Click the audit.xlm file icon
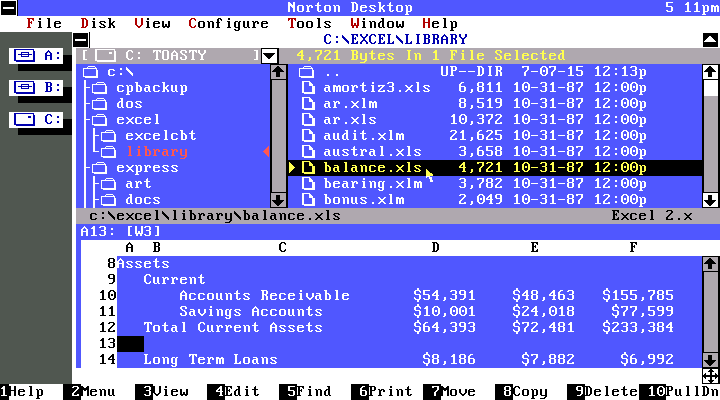The image size is (720, 400). tap(308, 136)
